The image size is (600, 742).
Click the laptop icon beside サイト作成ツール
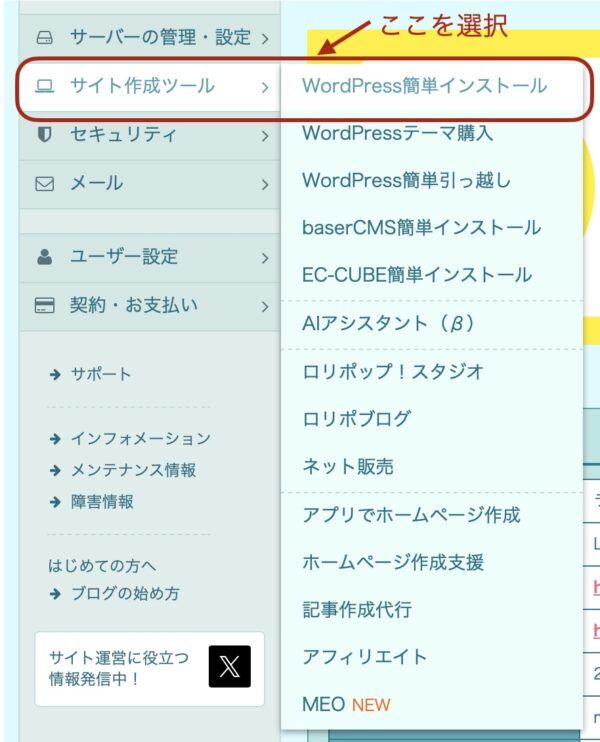tap(44, 87)
